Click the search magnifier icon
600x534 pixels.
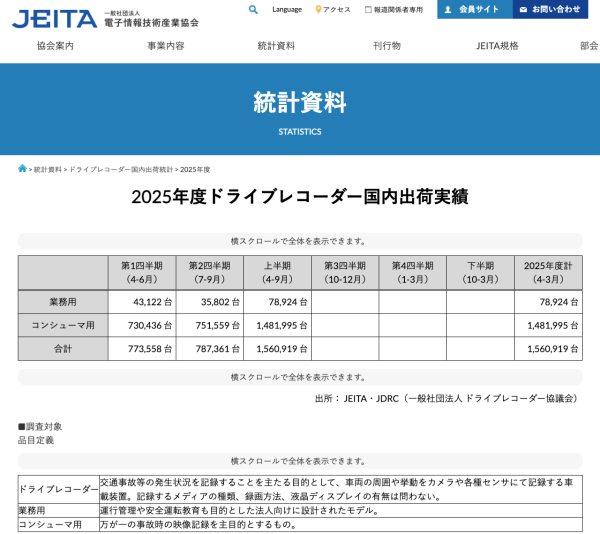253,10
